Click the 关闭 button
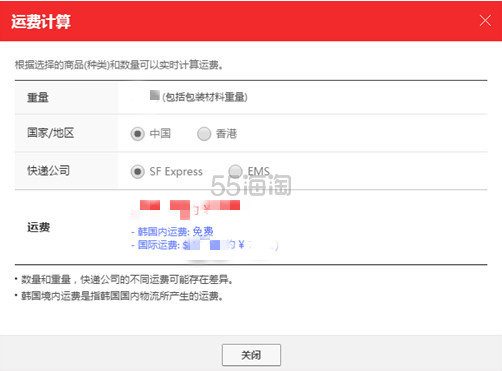502x371 pixels. pyautogui.click(x=251, y=355)
